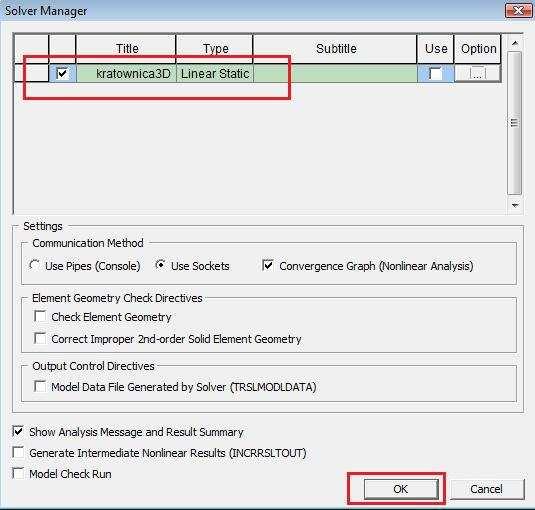Click the Option column header

click(478, 49)
